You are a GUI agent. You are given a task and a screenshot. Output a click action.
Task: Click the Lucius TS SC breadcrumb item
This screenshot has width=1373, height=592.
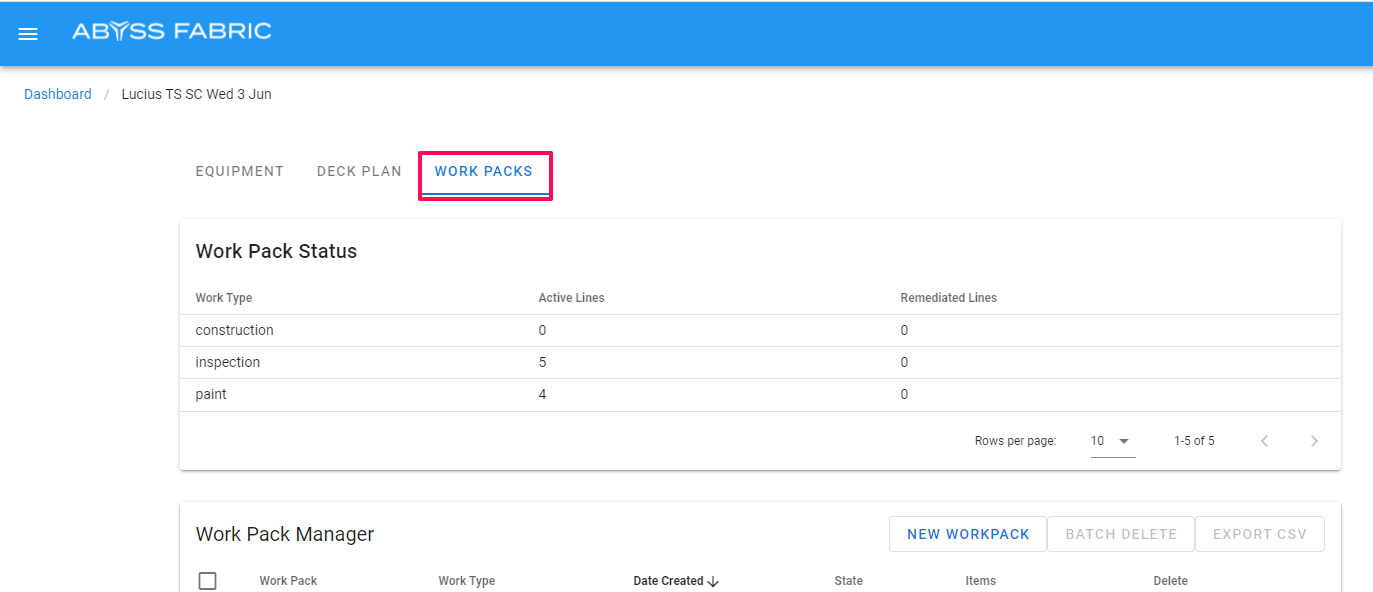pos(196,94)
